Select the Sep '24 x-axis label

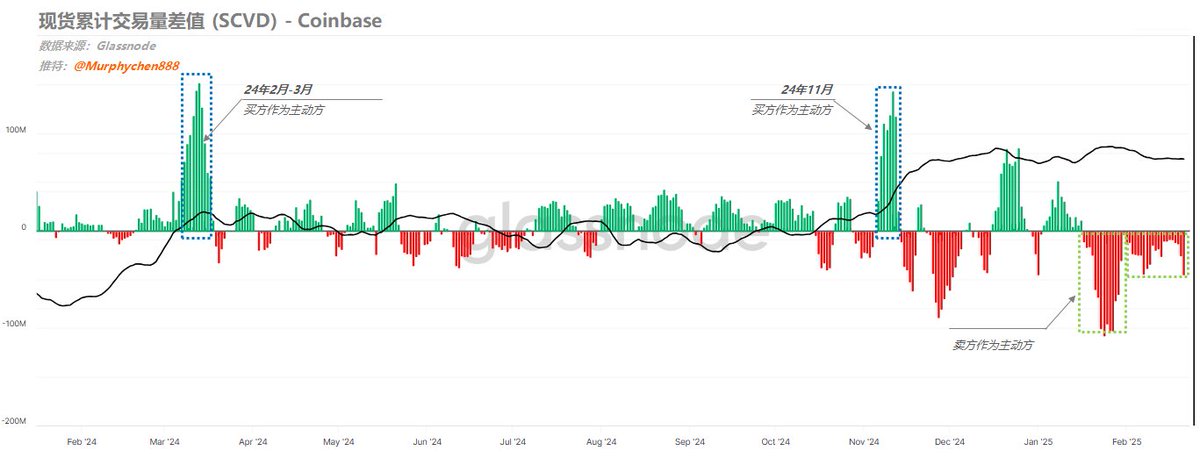click(689, 441)
